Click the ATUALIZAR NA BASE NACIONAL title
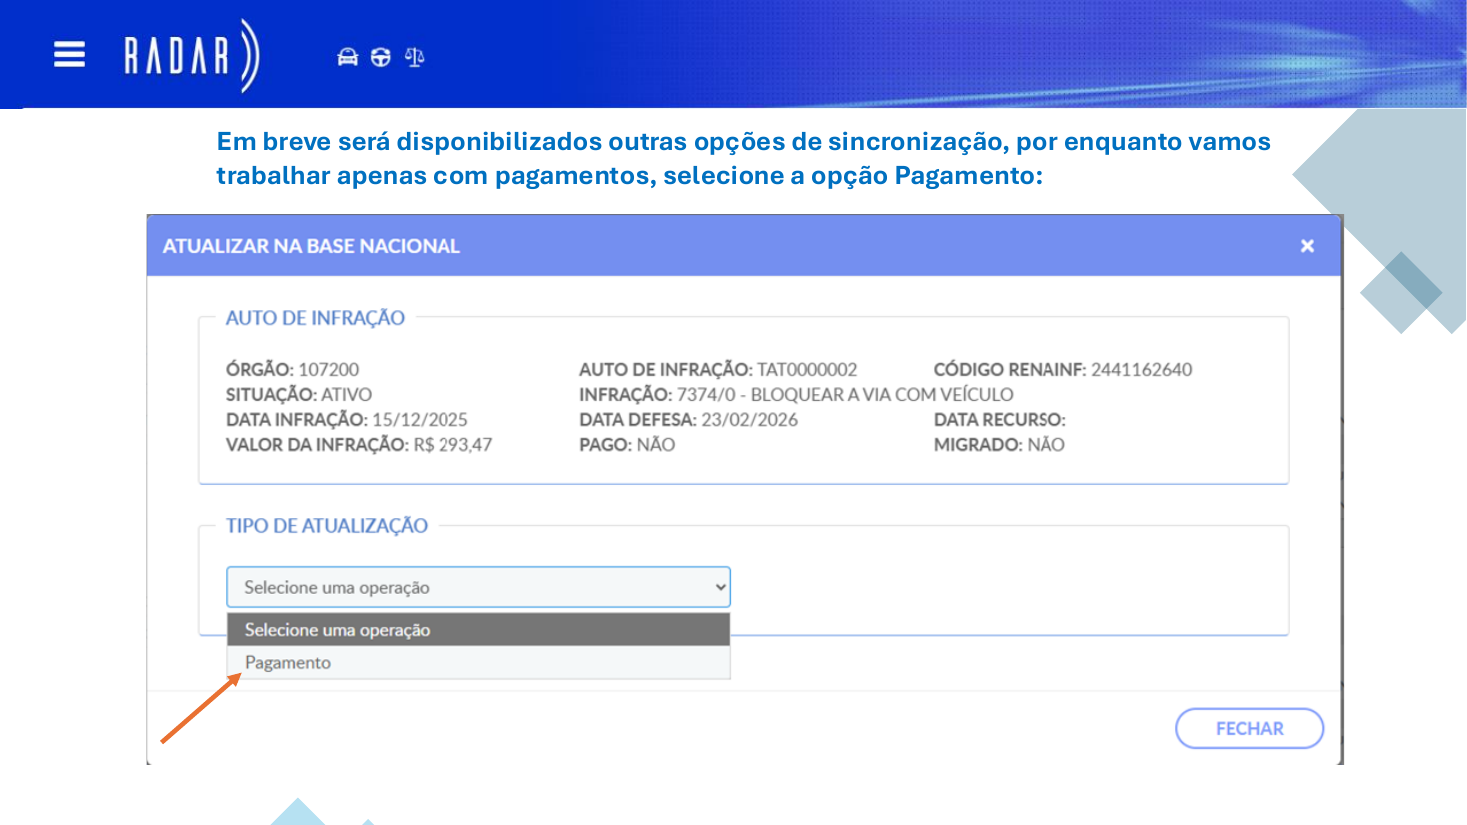1467x825 pixels. (x=311, y=246)
